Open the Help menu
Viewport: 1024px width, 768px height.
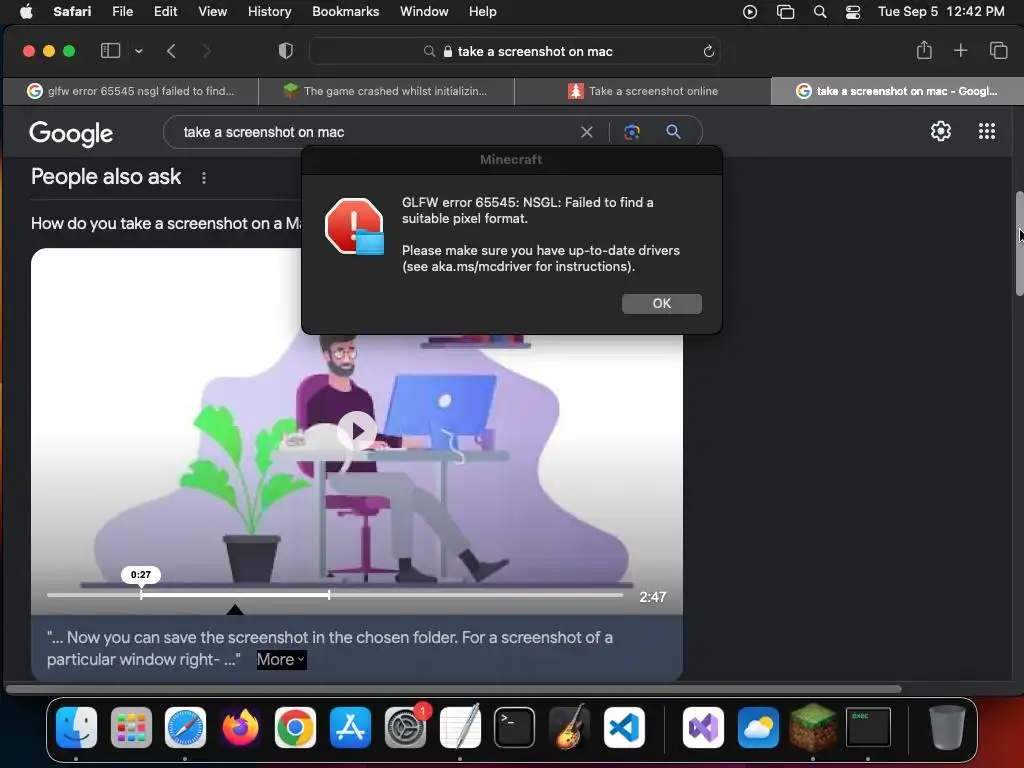483,12
